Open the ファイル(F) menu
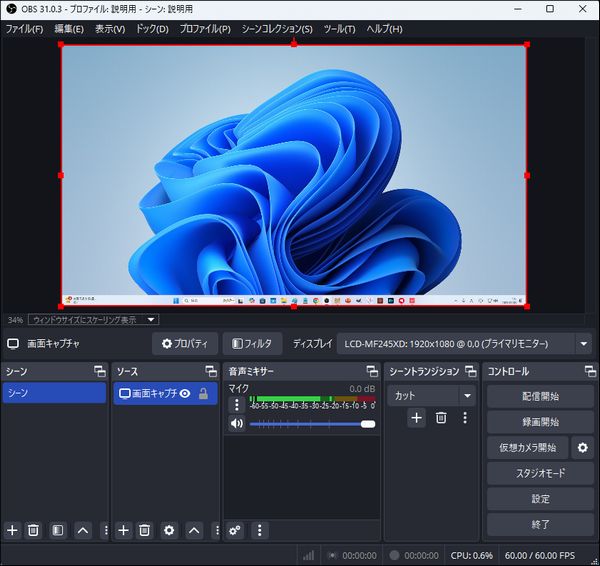 pyautogui.click(x=24, y=29)
